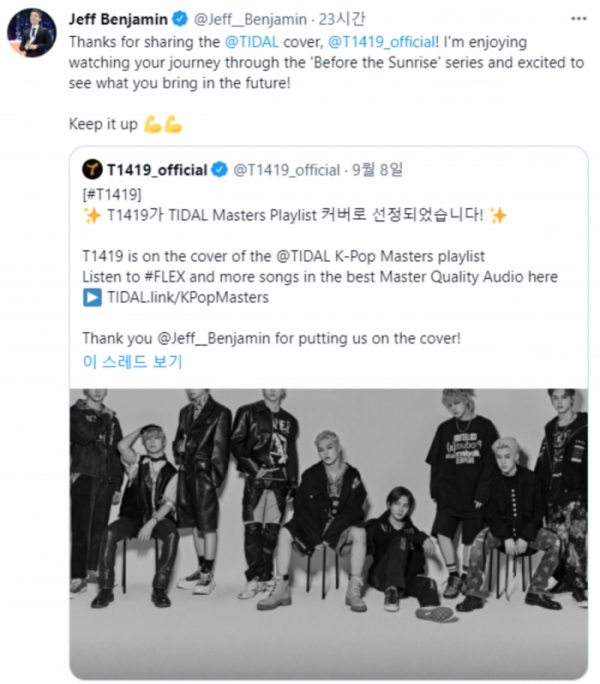
Task: Click the verified badge next to T1419_official
Action: click(x=219, y=170)
